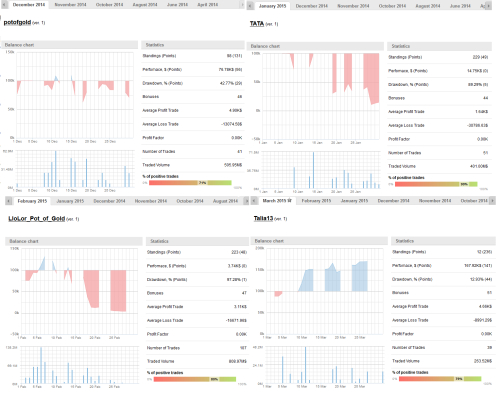Click the left scroll arrow before February 2015 tab

(9, 201)
